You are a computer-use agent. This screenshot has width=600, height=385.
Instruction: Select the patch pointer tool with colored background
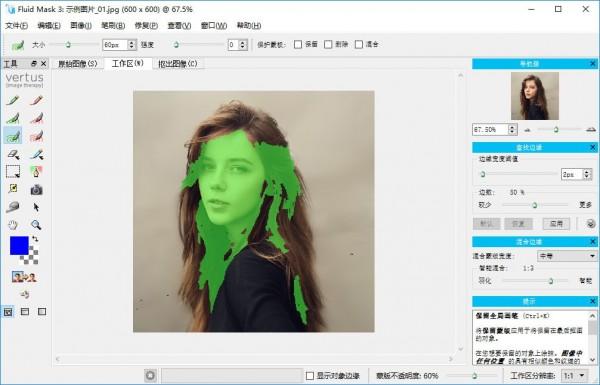click(36, 171)
